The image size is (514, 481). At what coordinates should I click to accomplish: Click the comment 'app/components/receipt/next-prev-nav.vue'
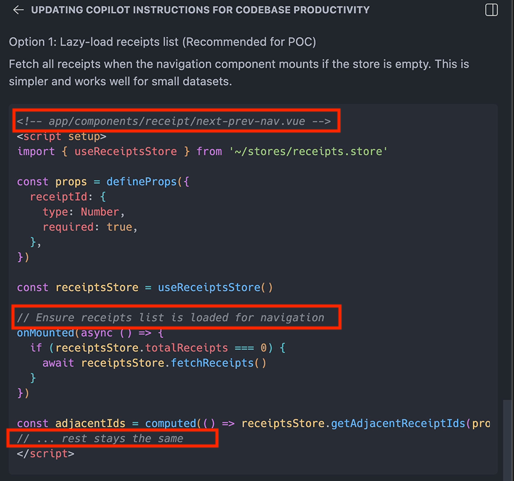(174, 121)
